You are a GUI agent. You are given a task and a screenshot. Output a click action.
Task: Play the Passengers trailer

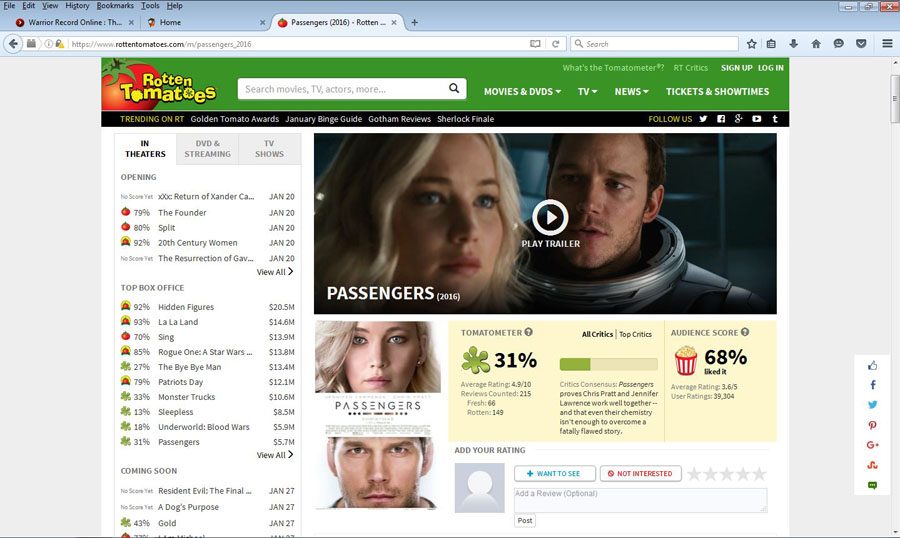550,218
